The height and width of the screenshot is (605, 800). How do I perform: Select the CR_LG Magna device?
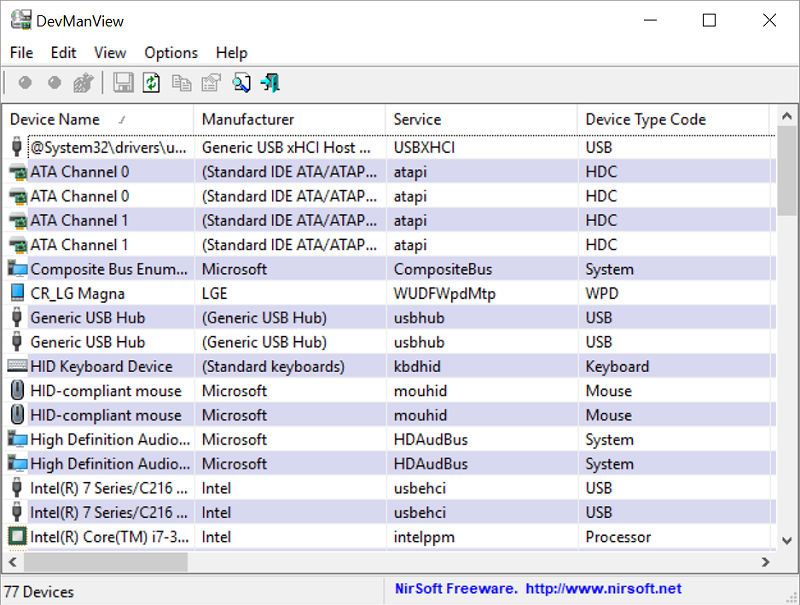coord(390,293)
